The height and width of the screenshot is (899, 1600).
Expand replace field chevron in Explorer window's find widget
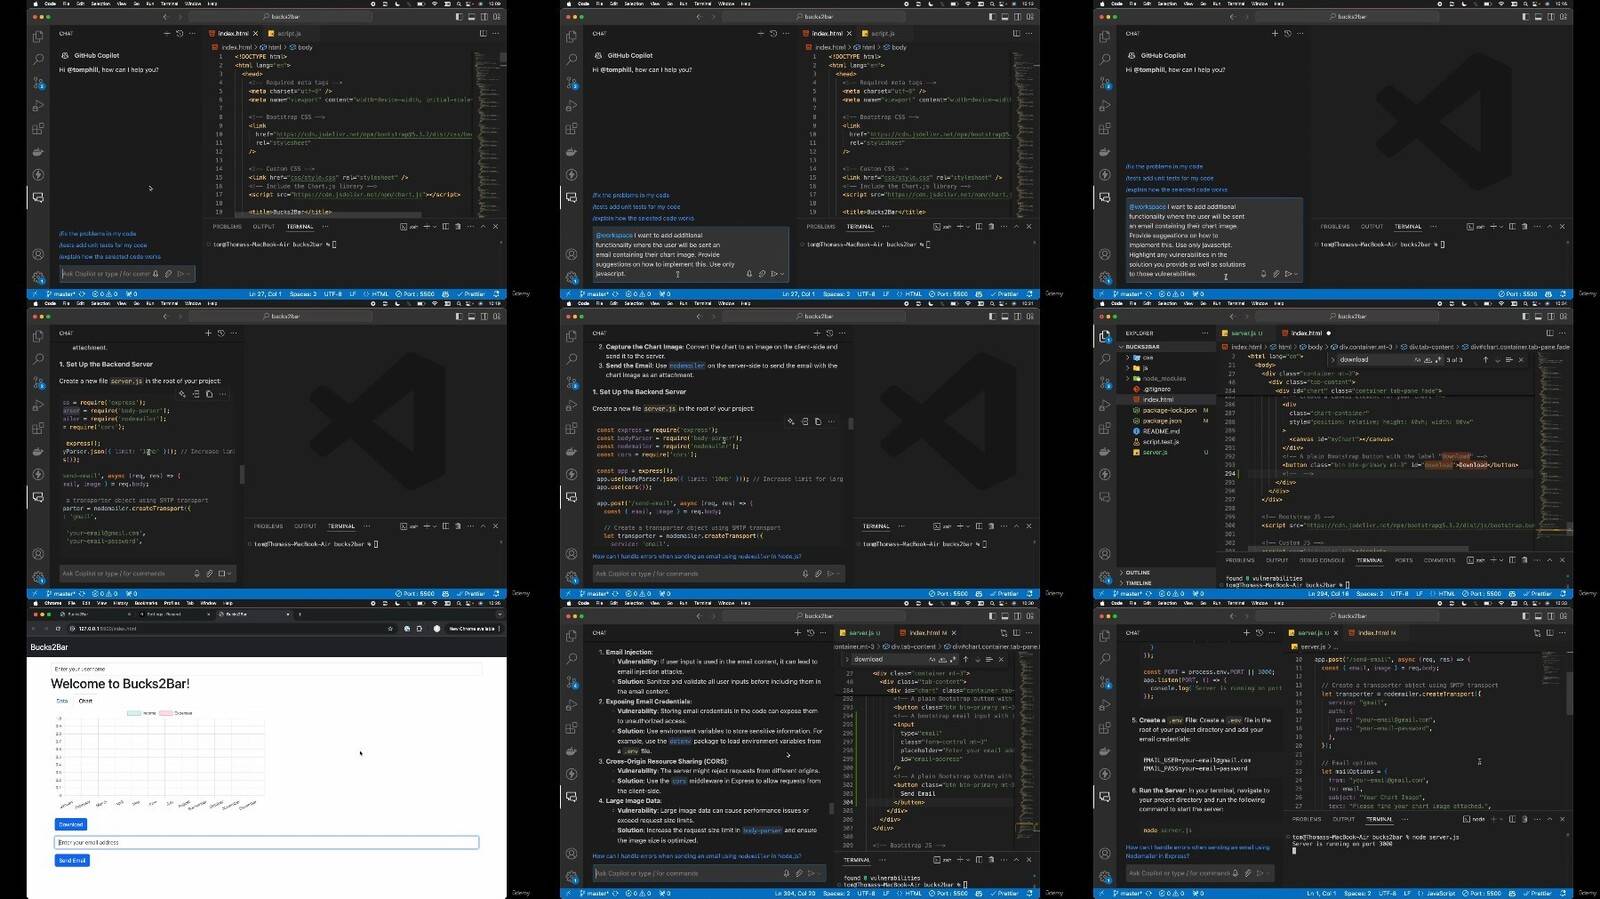point(1333,359)
